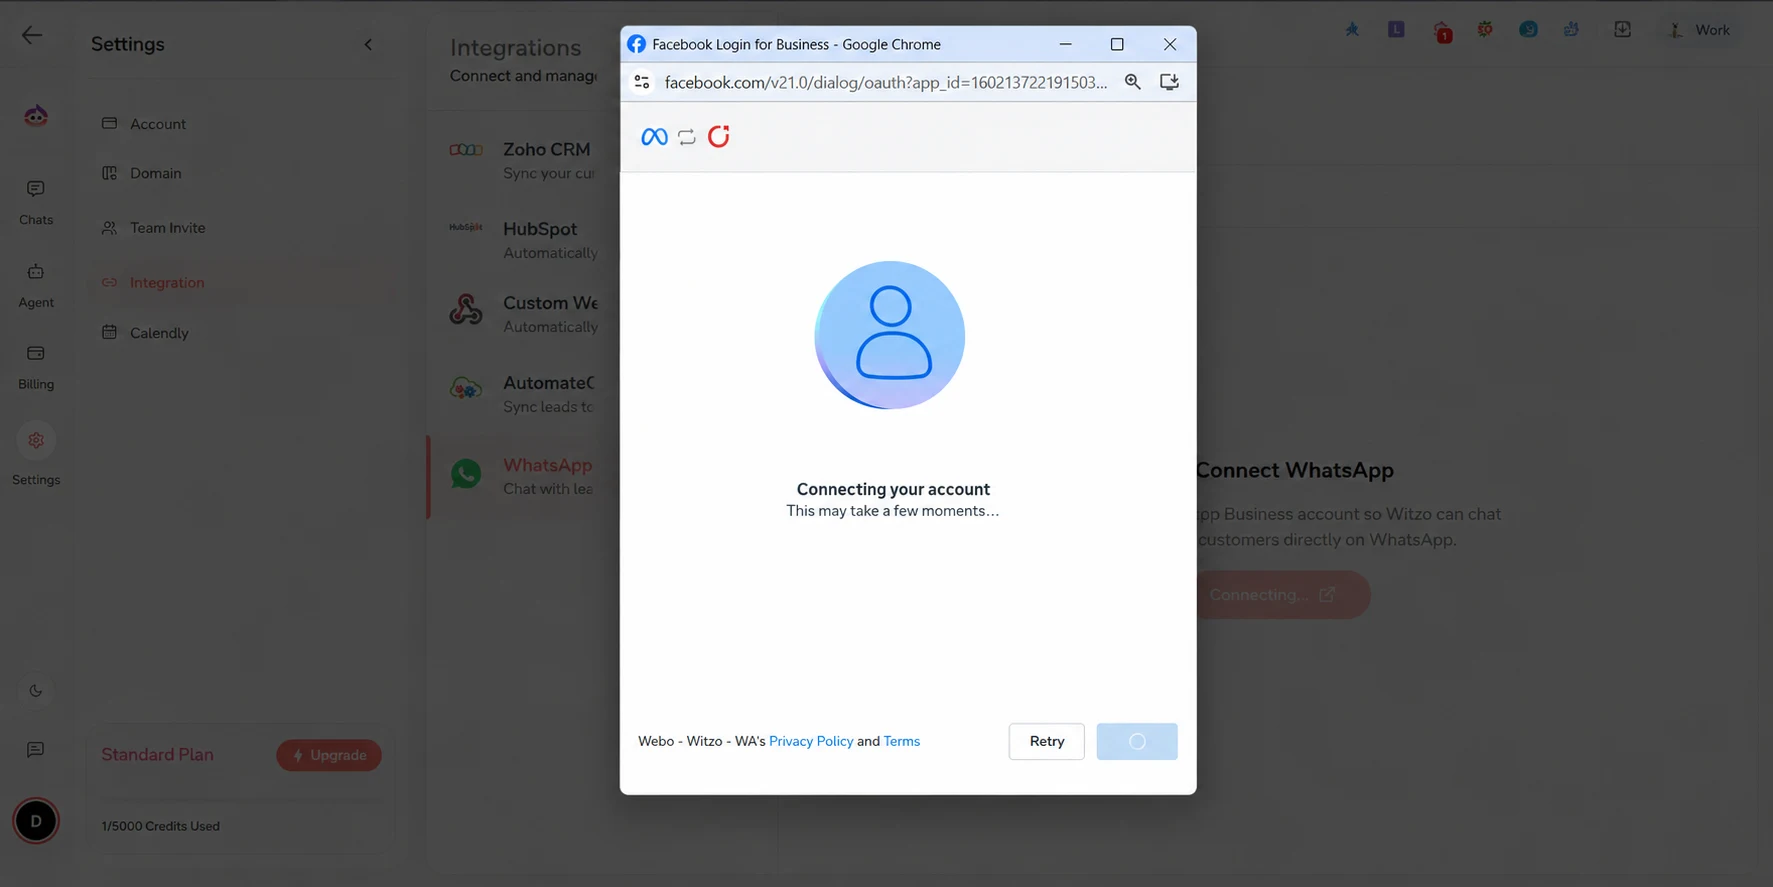Click the Retry button
This screenshot has height=887, width=1773.
point(1047,741)
